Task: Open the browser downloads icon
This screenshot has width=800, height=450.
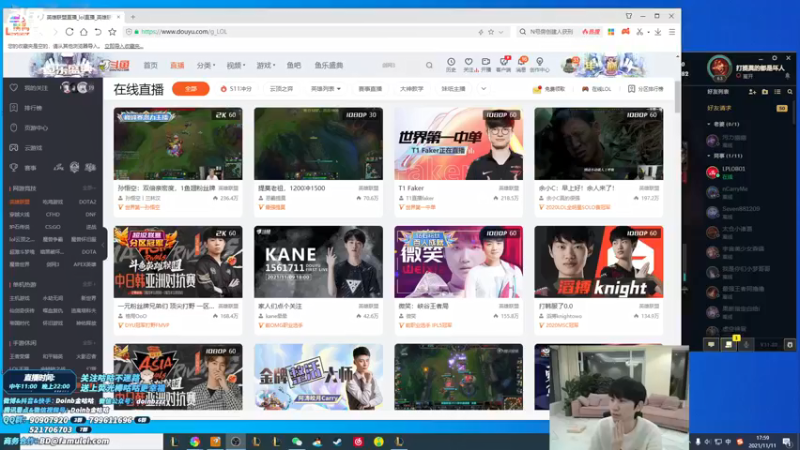Action: 658,32
